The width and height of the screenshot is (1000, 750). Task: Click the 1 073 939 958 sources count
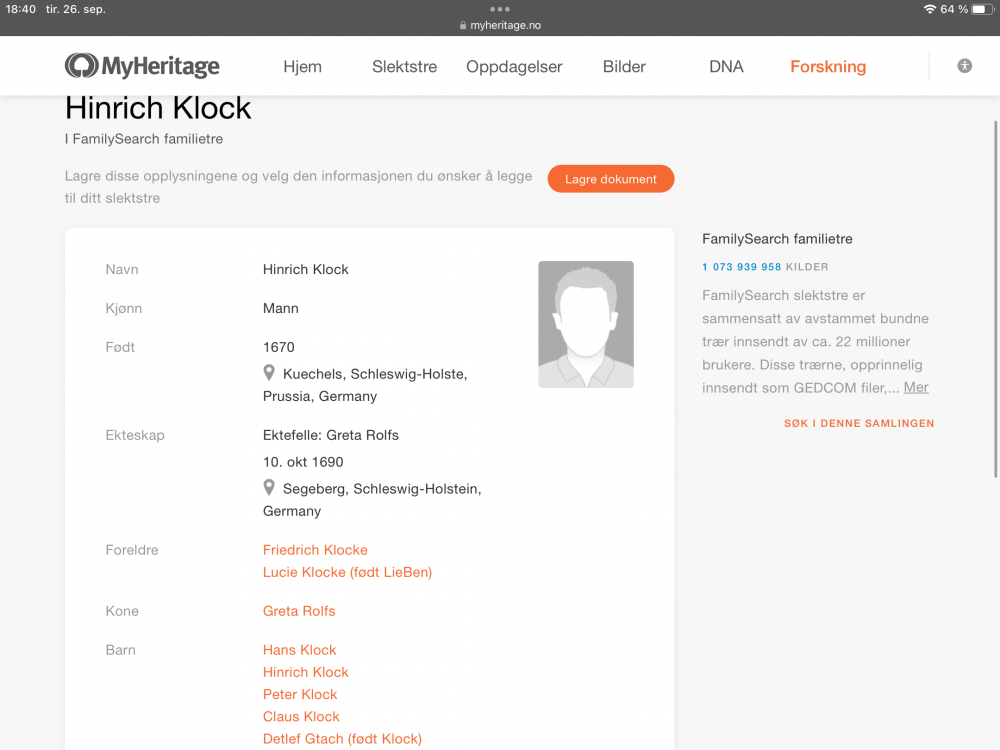pos(742,267)
